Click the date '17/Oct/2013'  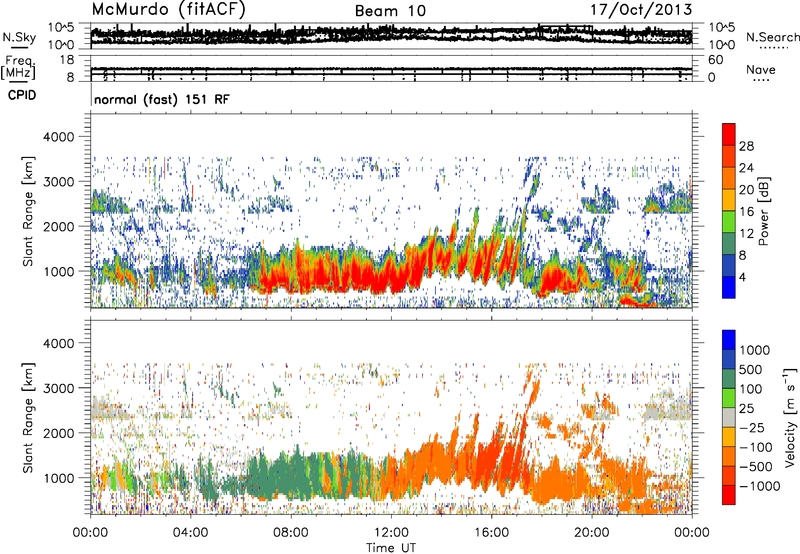[641, 10]
